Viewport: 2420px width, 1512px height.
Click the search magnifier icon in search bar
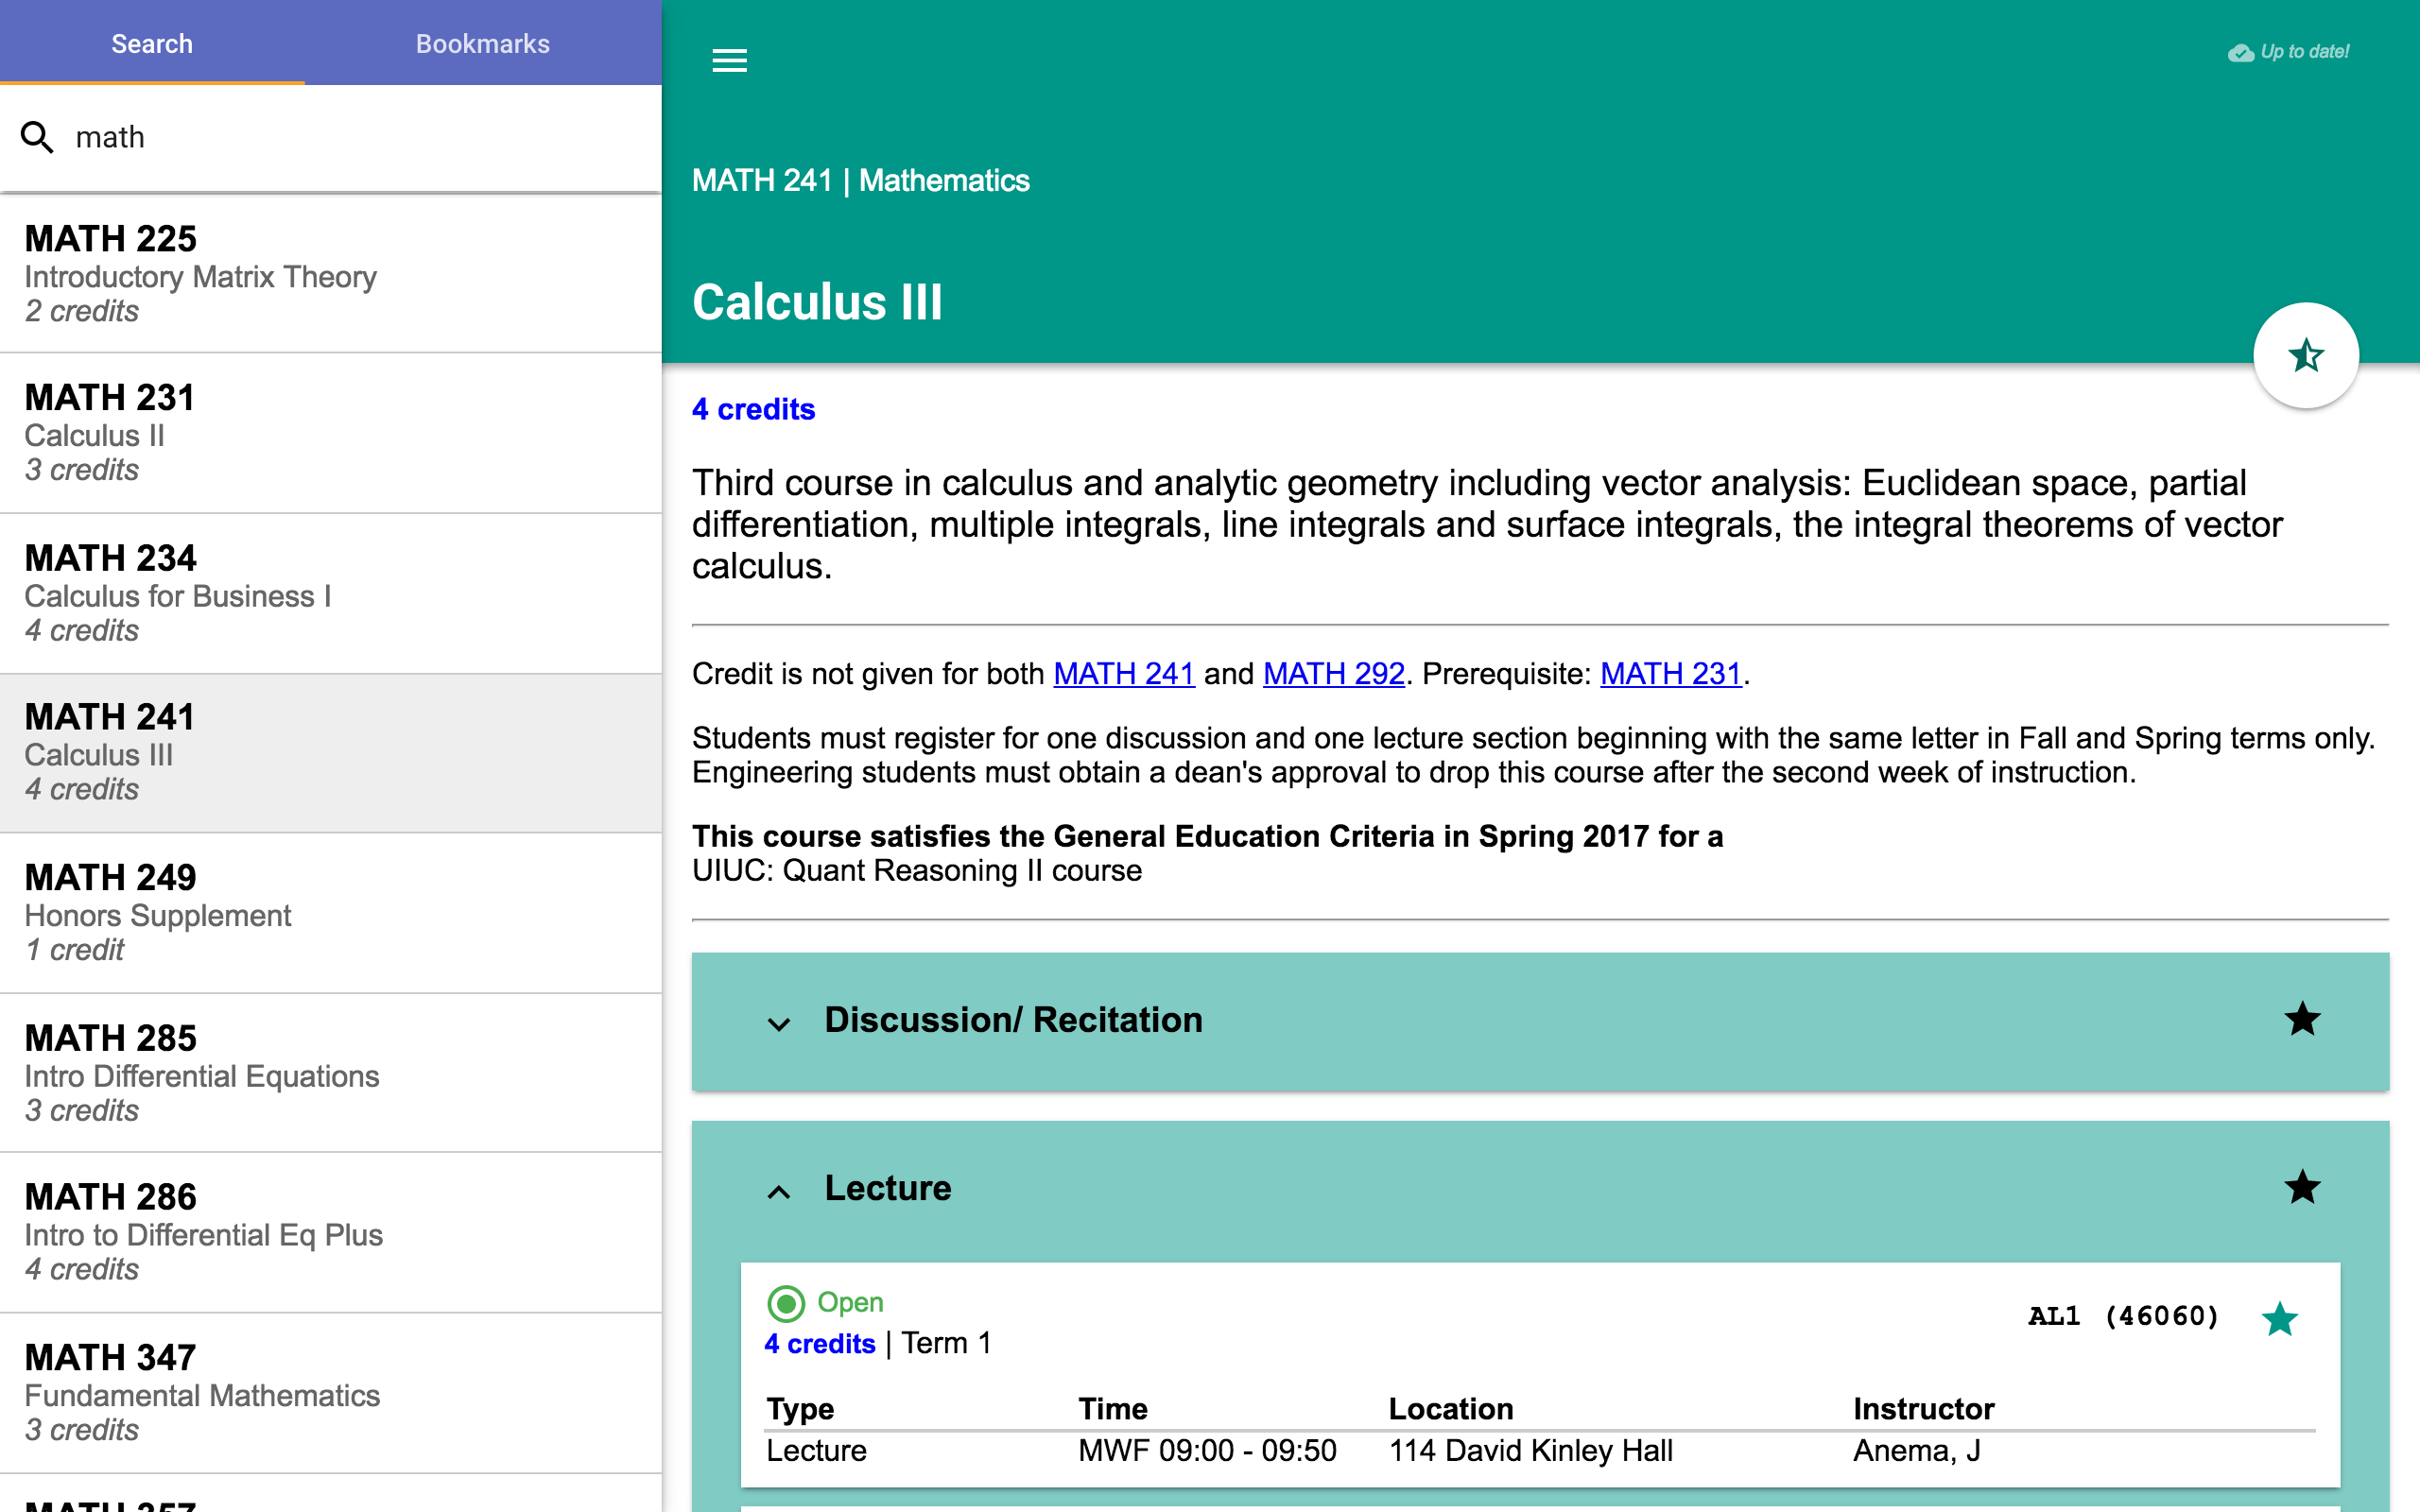[x=37, y=138]
